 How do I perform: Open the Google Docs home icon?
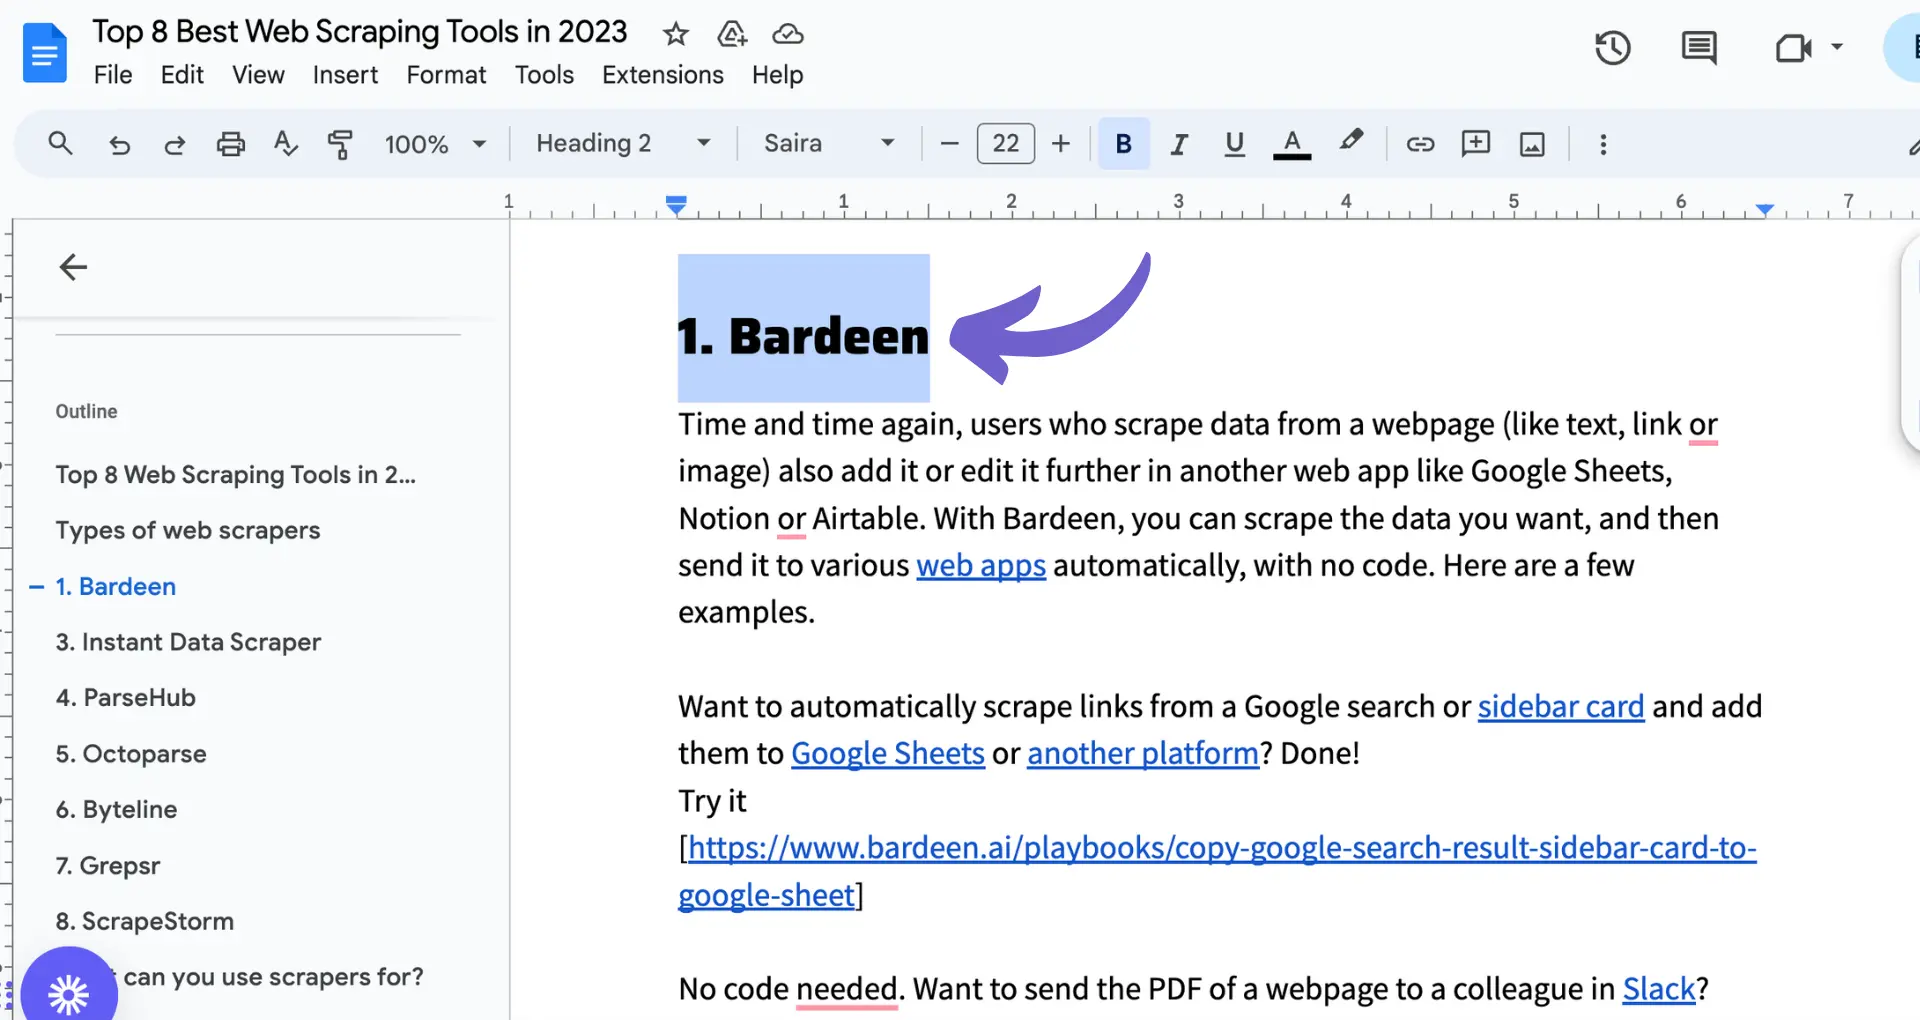pos(45,53)
